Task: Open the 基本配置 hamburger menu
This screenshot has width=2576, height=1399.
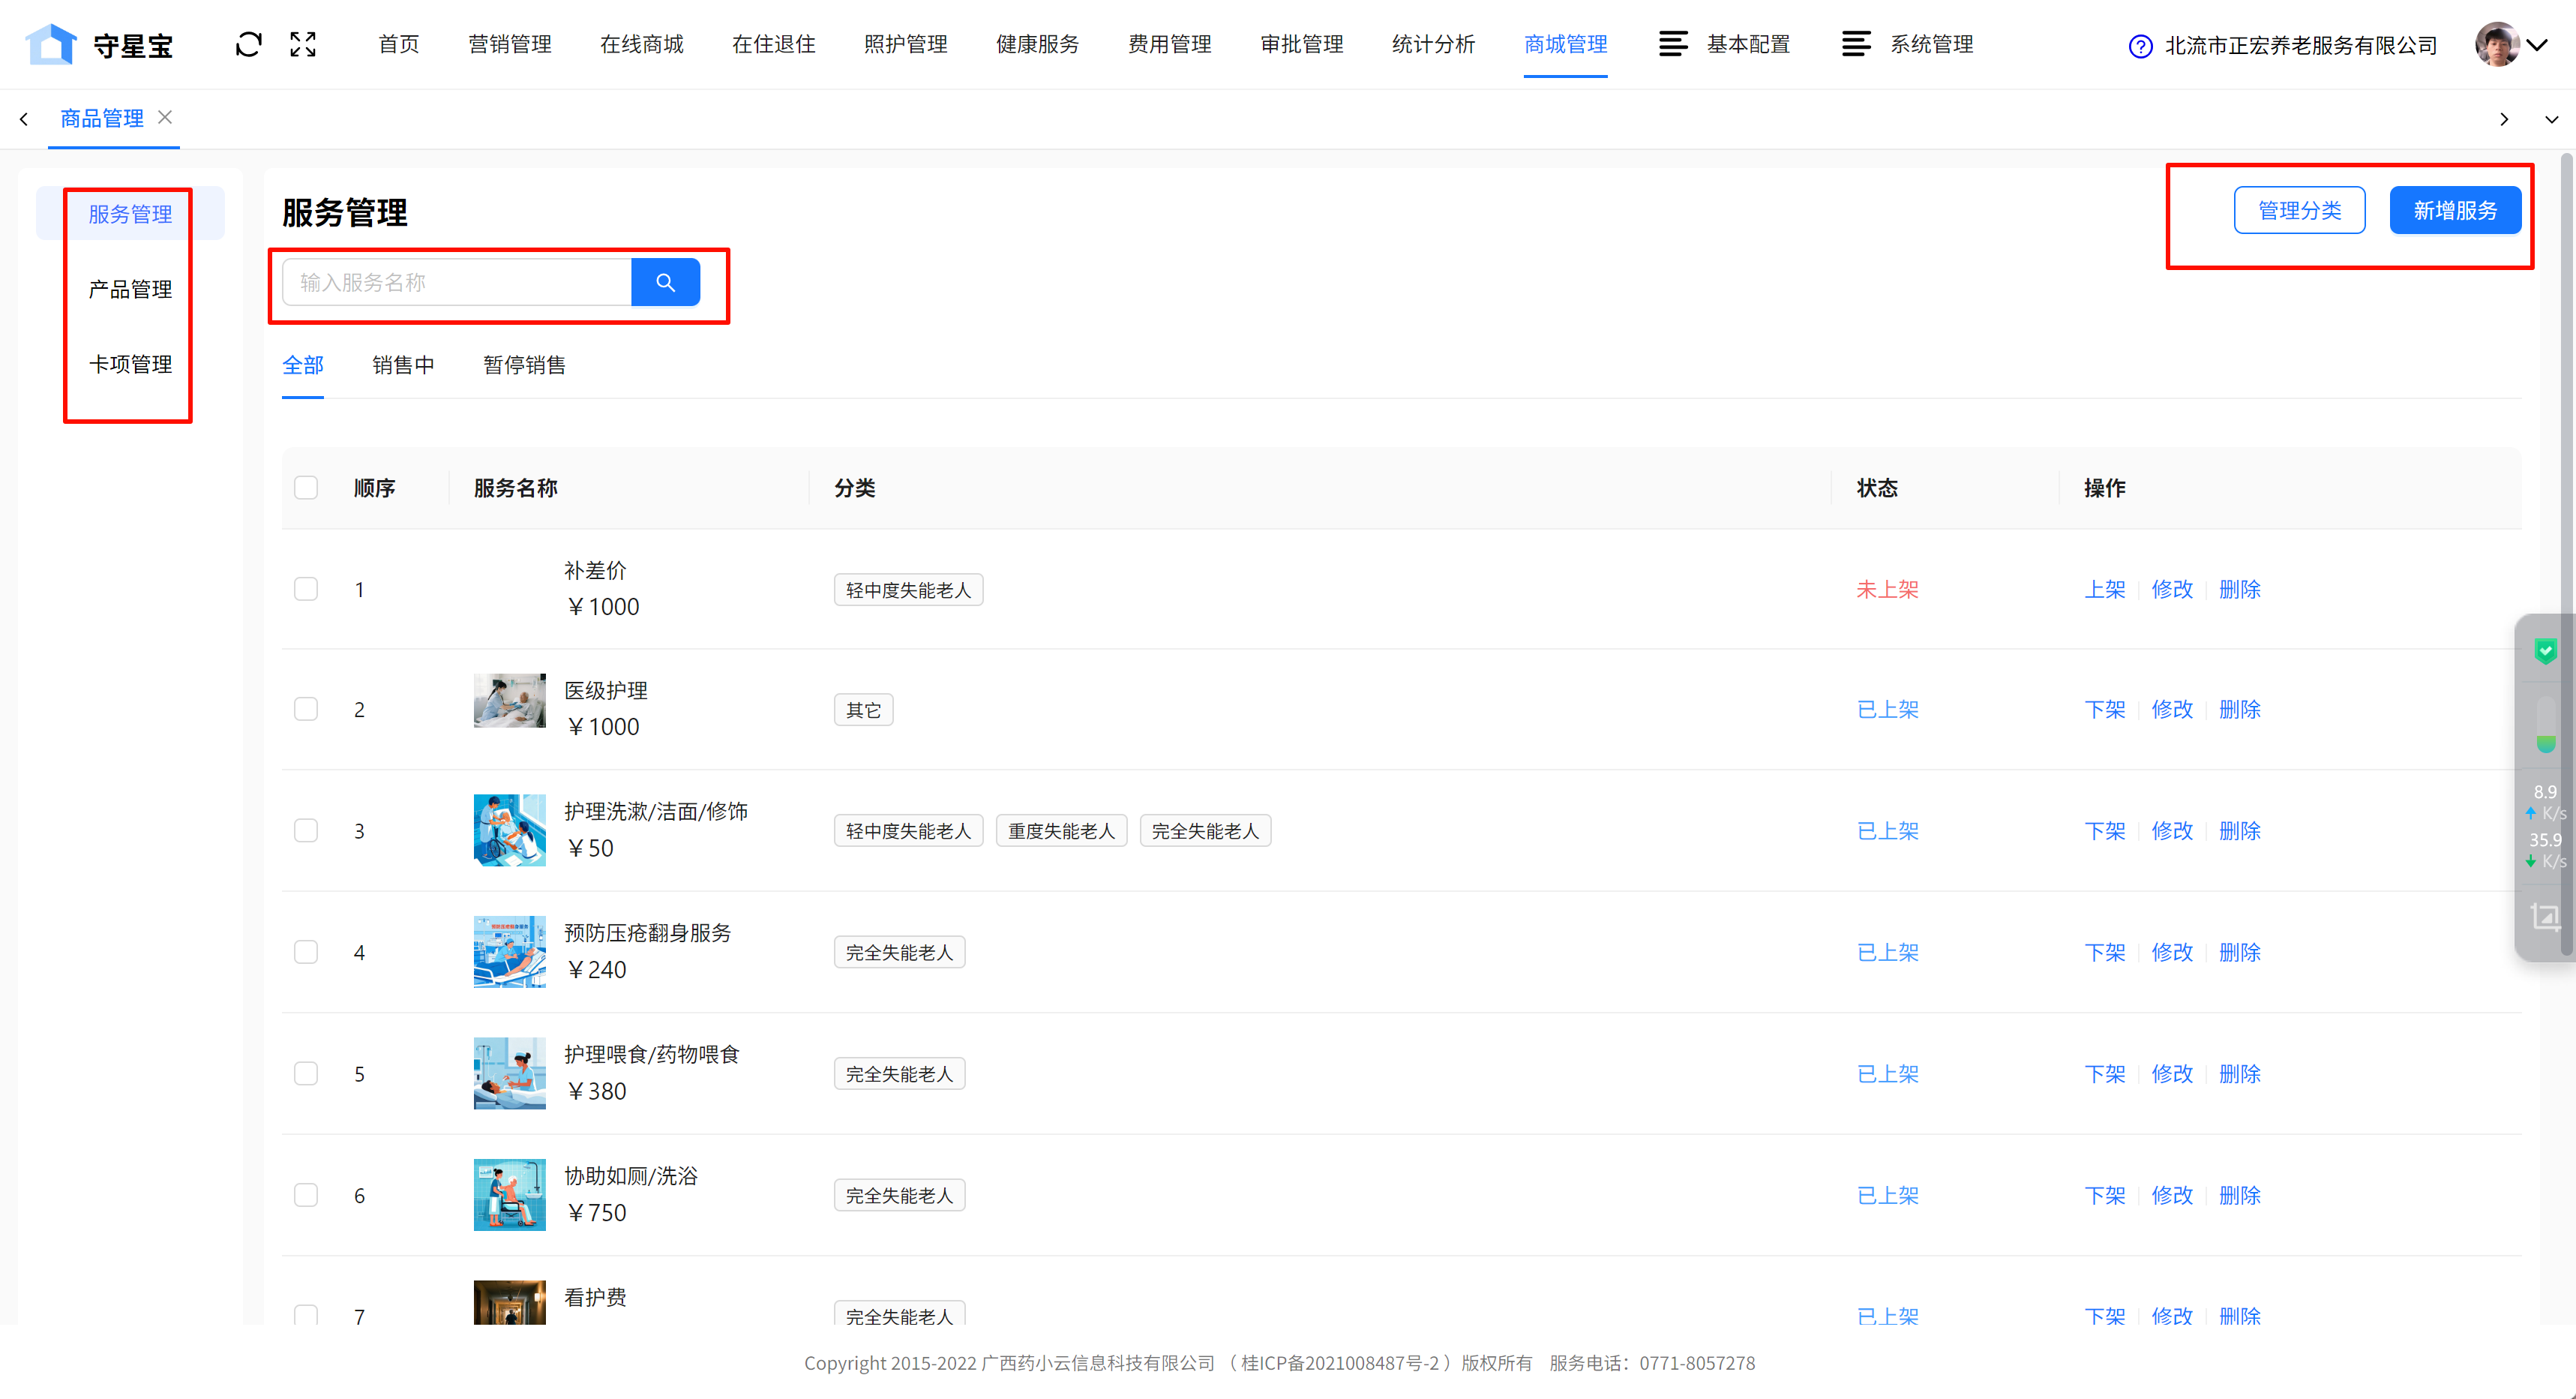Action: pos(1674,44)
